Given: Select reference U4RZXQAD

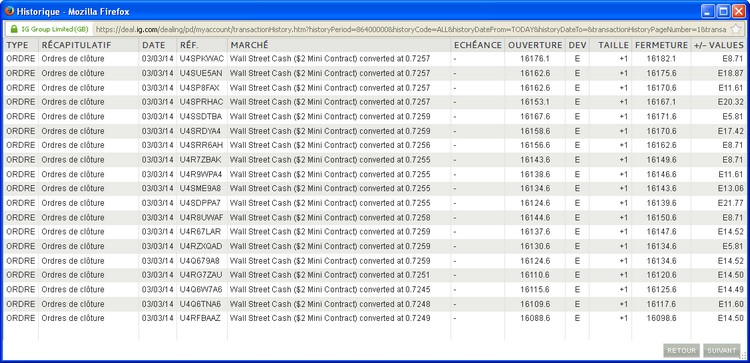Looking at the screenshot, I should (x=201, y=246).
